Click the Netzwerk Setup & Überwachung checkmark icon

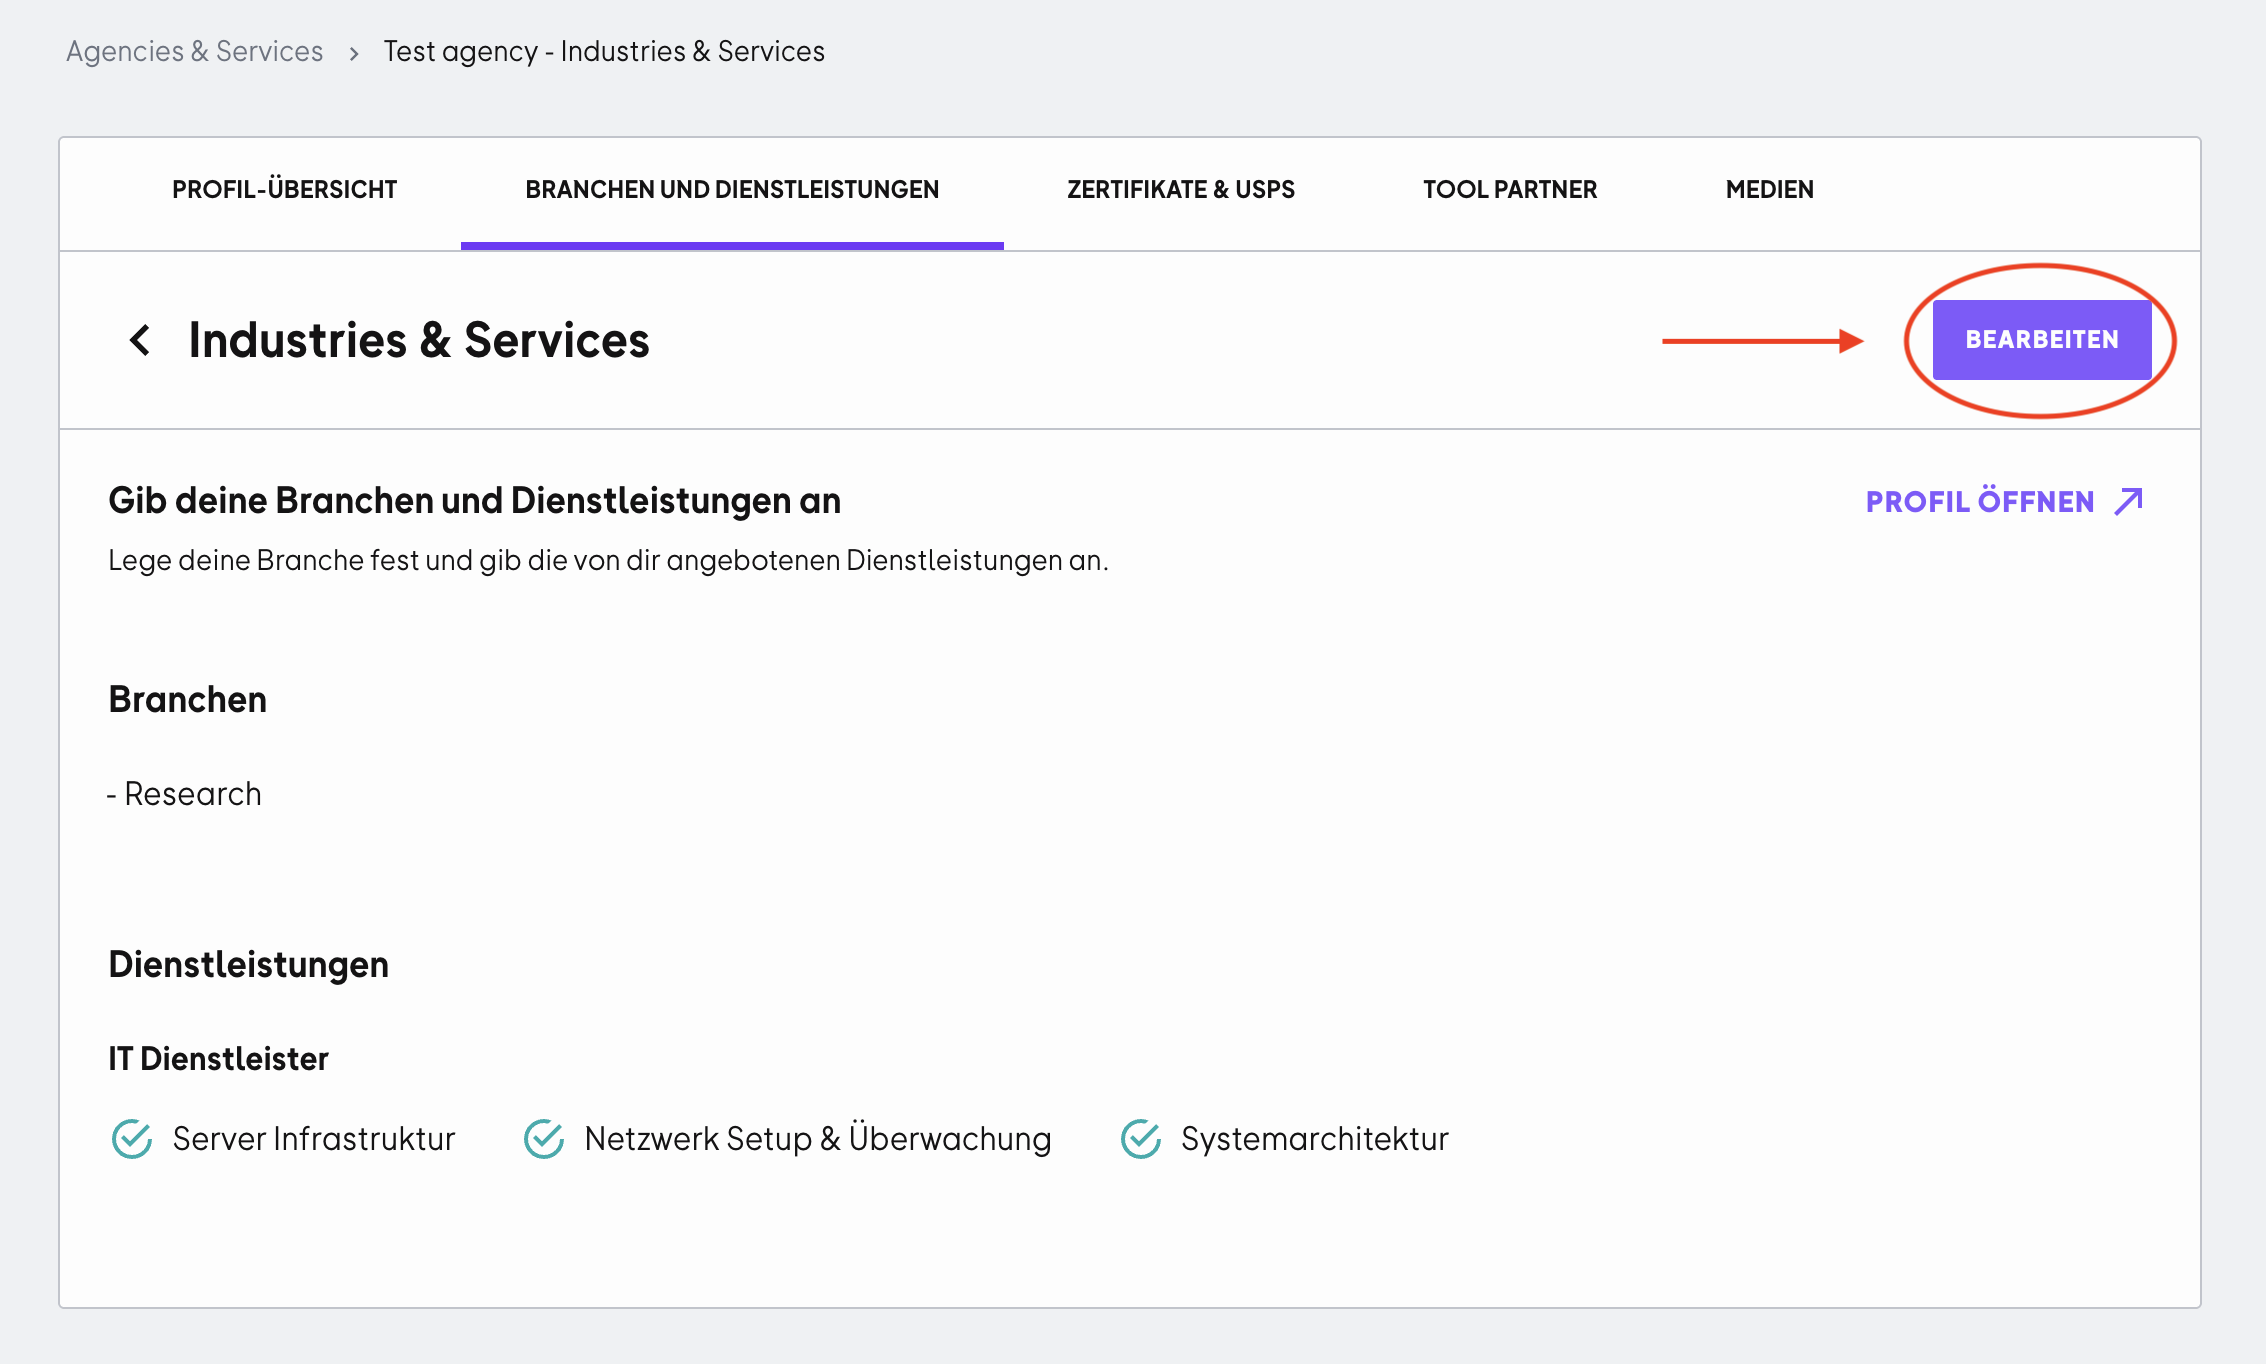click(x=544, y=1139)
